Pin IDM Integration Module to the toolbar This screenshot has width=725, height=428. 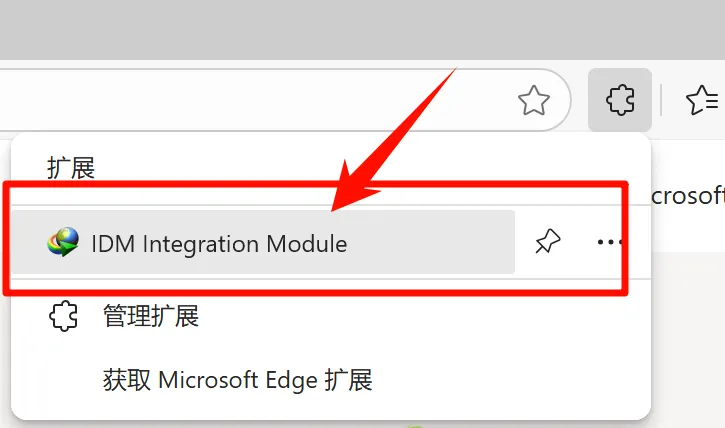click(547, 242)
